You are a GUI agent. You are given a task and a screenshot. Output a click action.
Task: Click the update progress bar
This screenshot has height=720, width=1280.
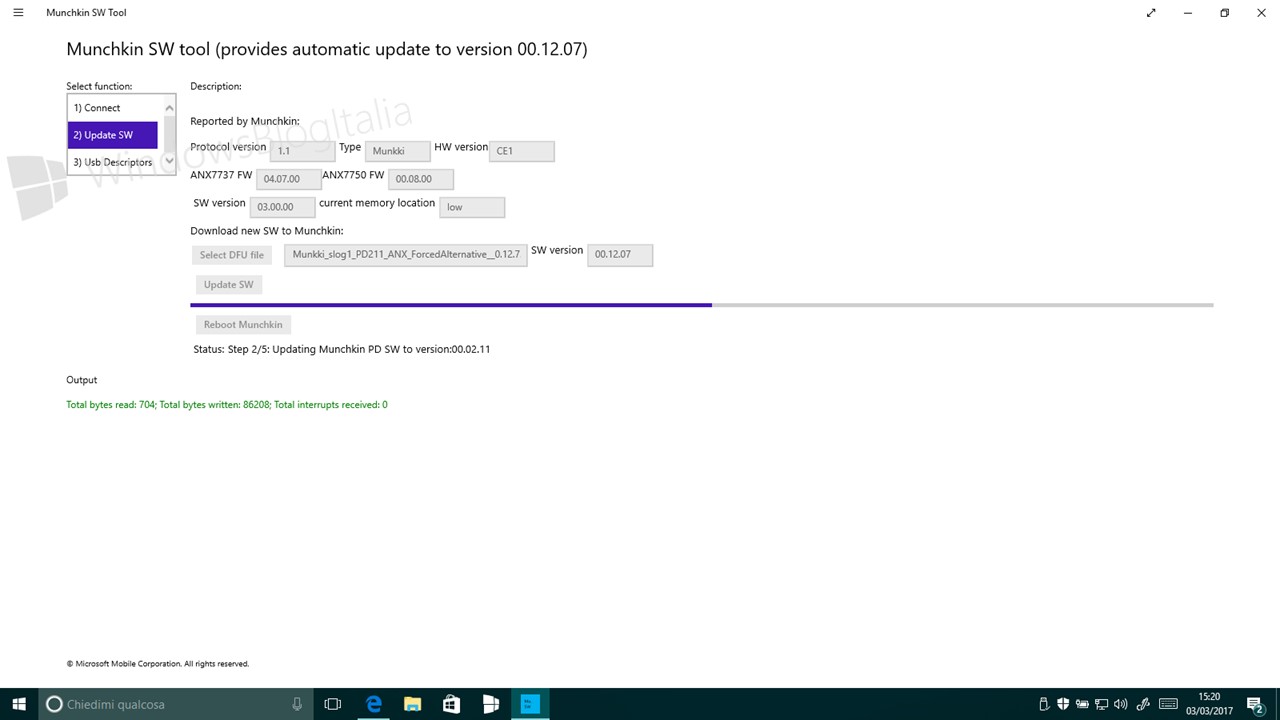pos(702,305)
